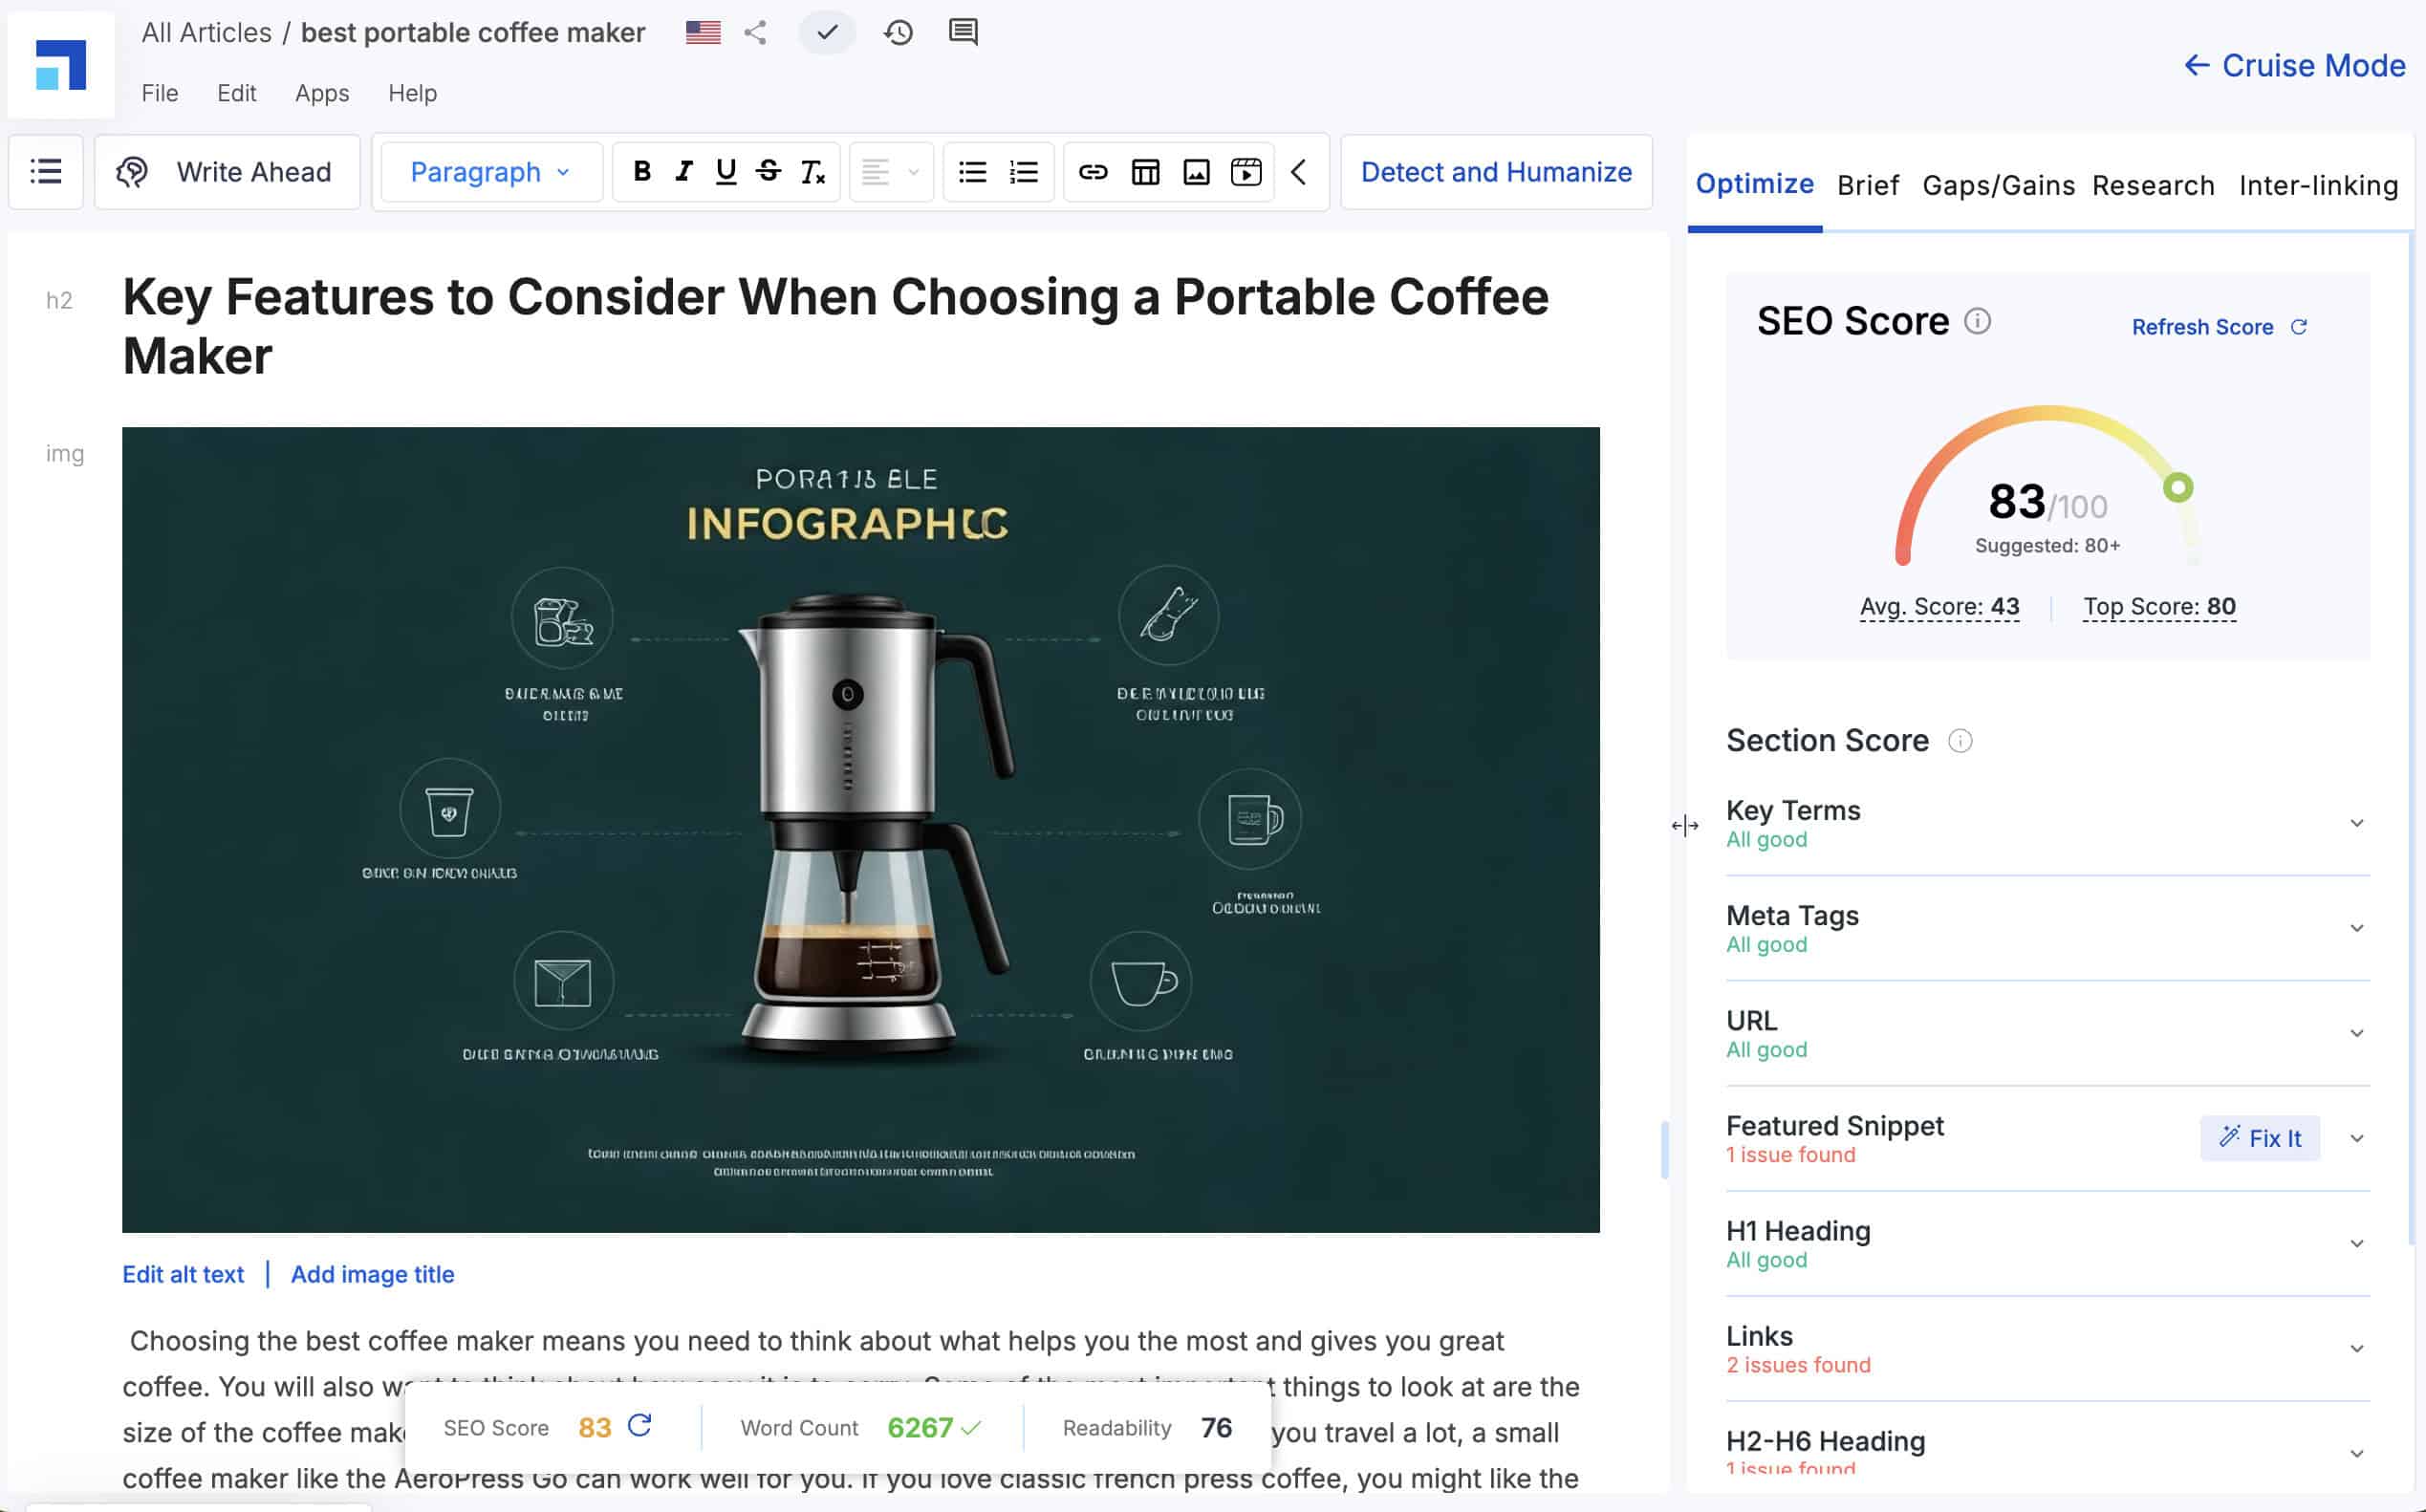Click the H2 heading text

(x=835, y=326)
